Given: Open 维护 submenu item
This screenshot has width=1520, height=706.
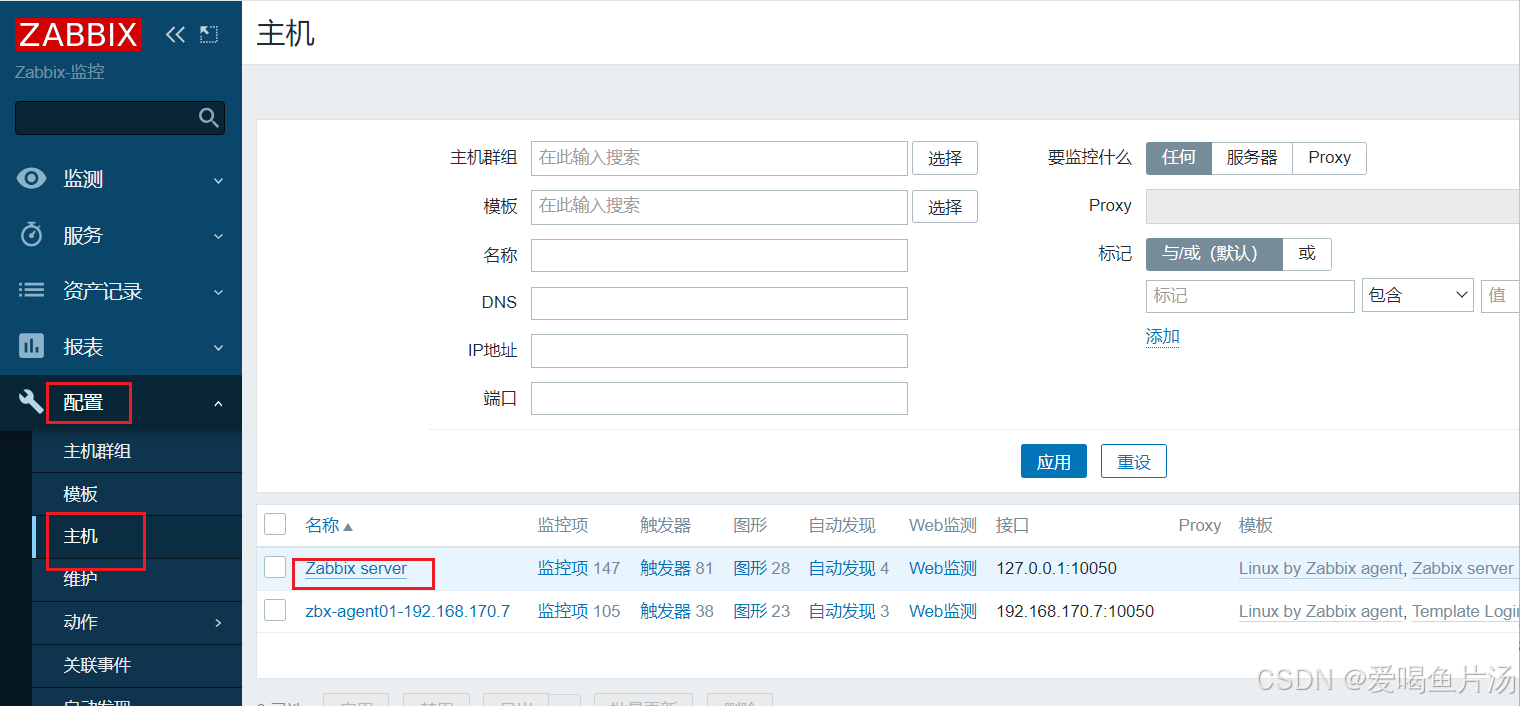Looking at the screenshot, I should (x=81, y=579).
